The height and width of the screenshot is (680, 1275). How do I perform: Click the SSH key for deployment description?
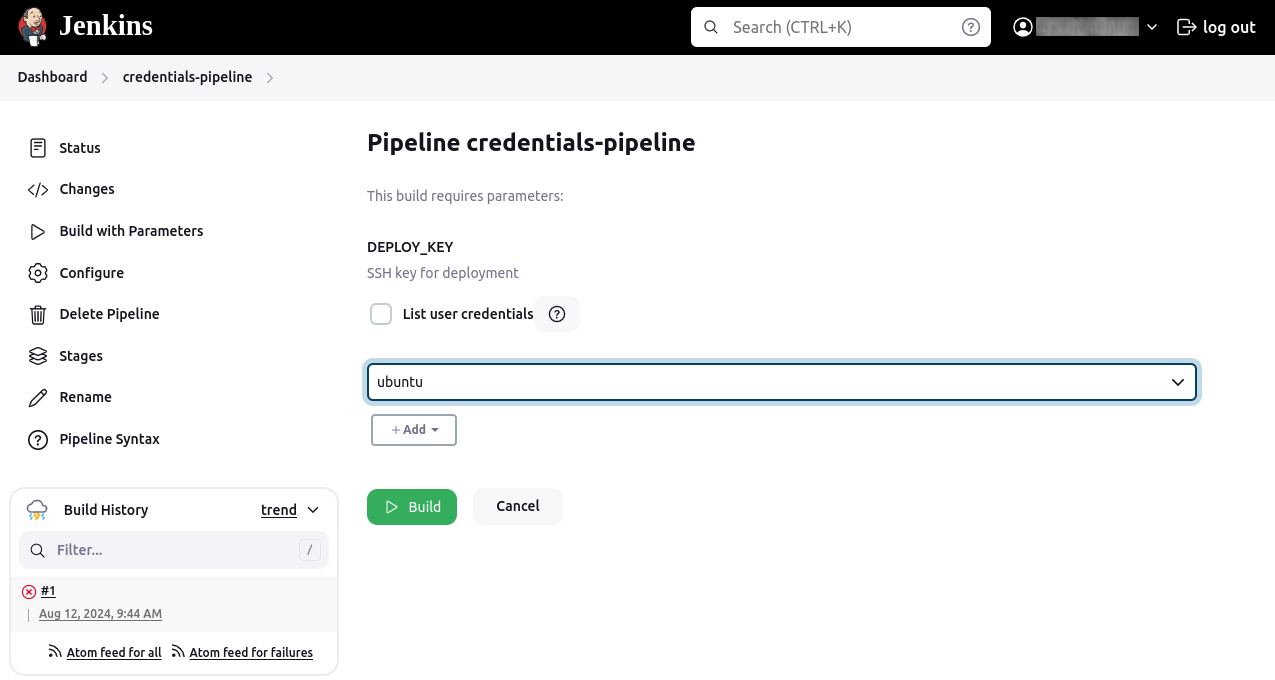(x=443, y=273)
